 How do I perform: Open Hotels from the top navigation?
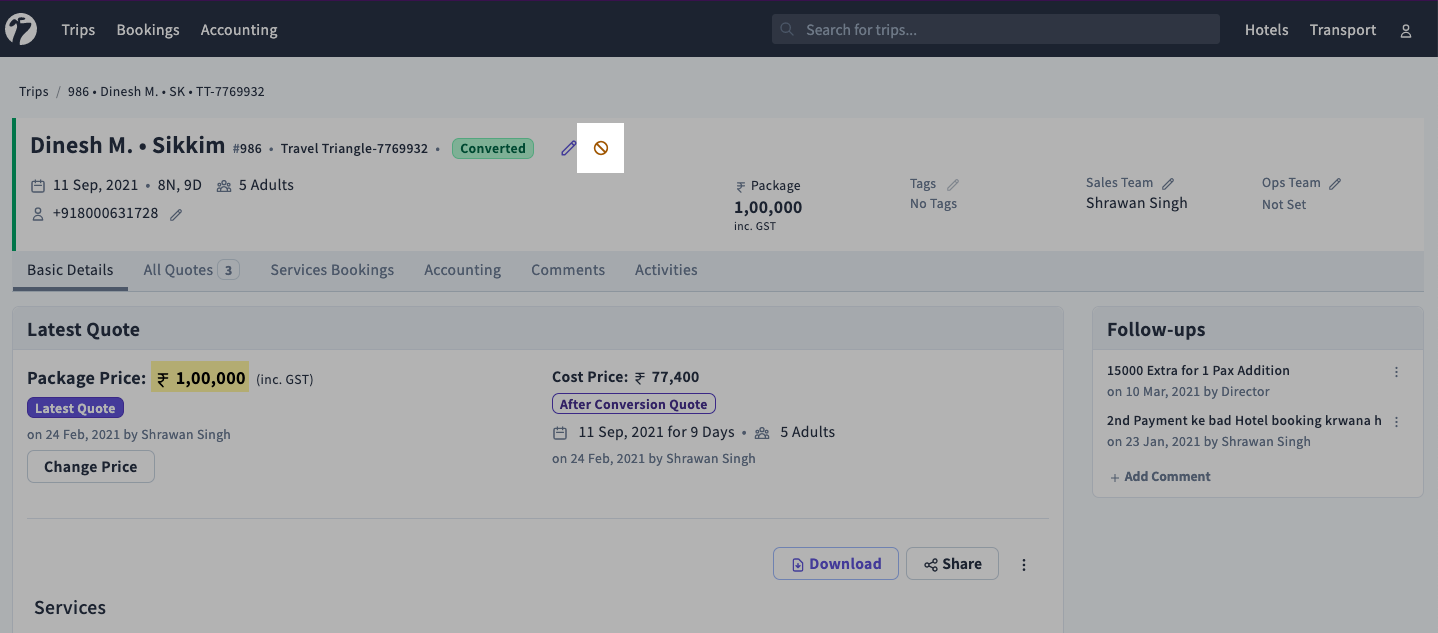[1266, 30]
